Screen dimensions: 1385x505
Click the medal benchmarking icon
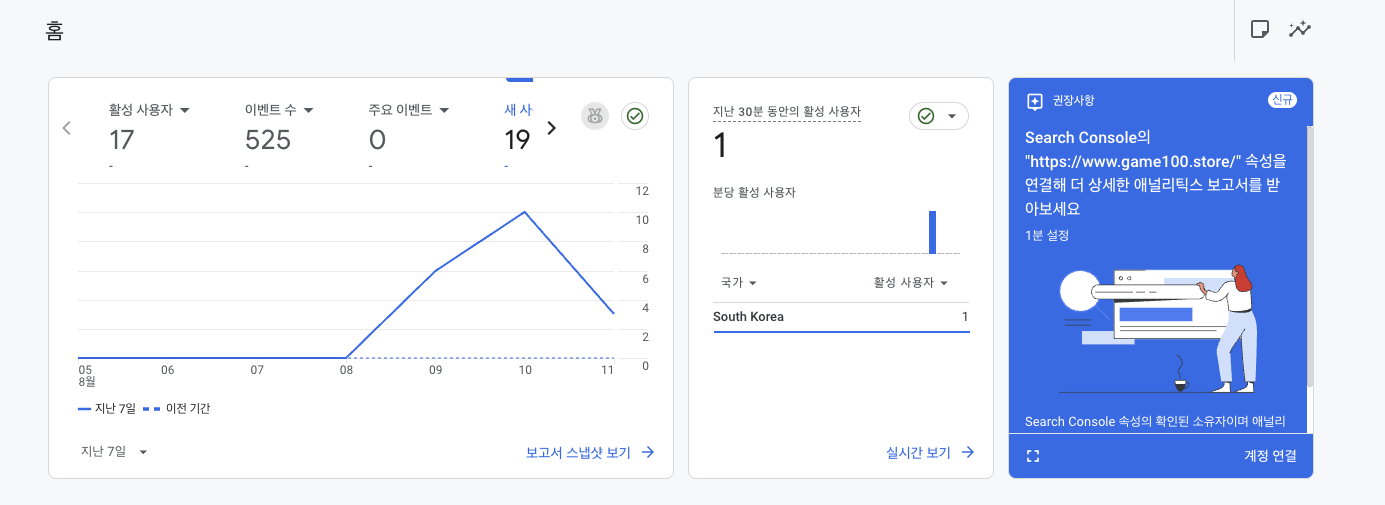tap(595, 116)
